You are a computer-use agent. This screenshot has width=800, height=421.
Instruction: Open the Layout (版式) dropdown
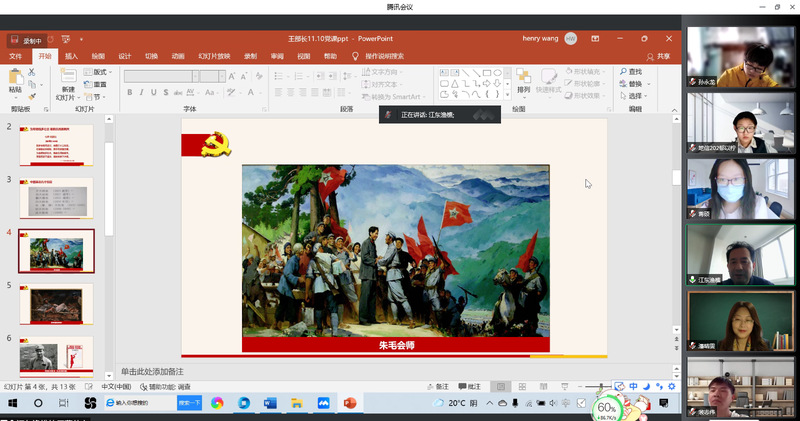[x=98, y=72]
